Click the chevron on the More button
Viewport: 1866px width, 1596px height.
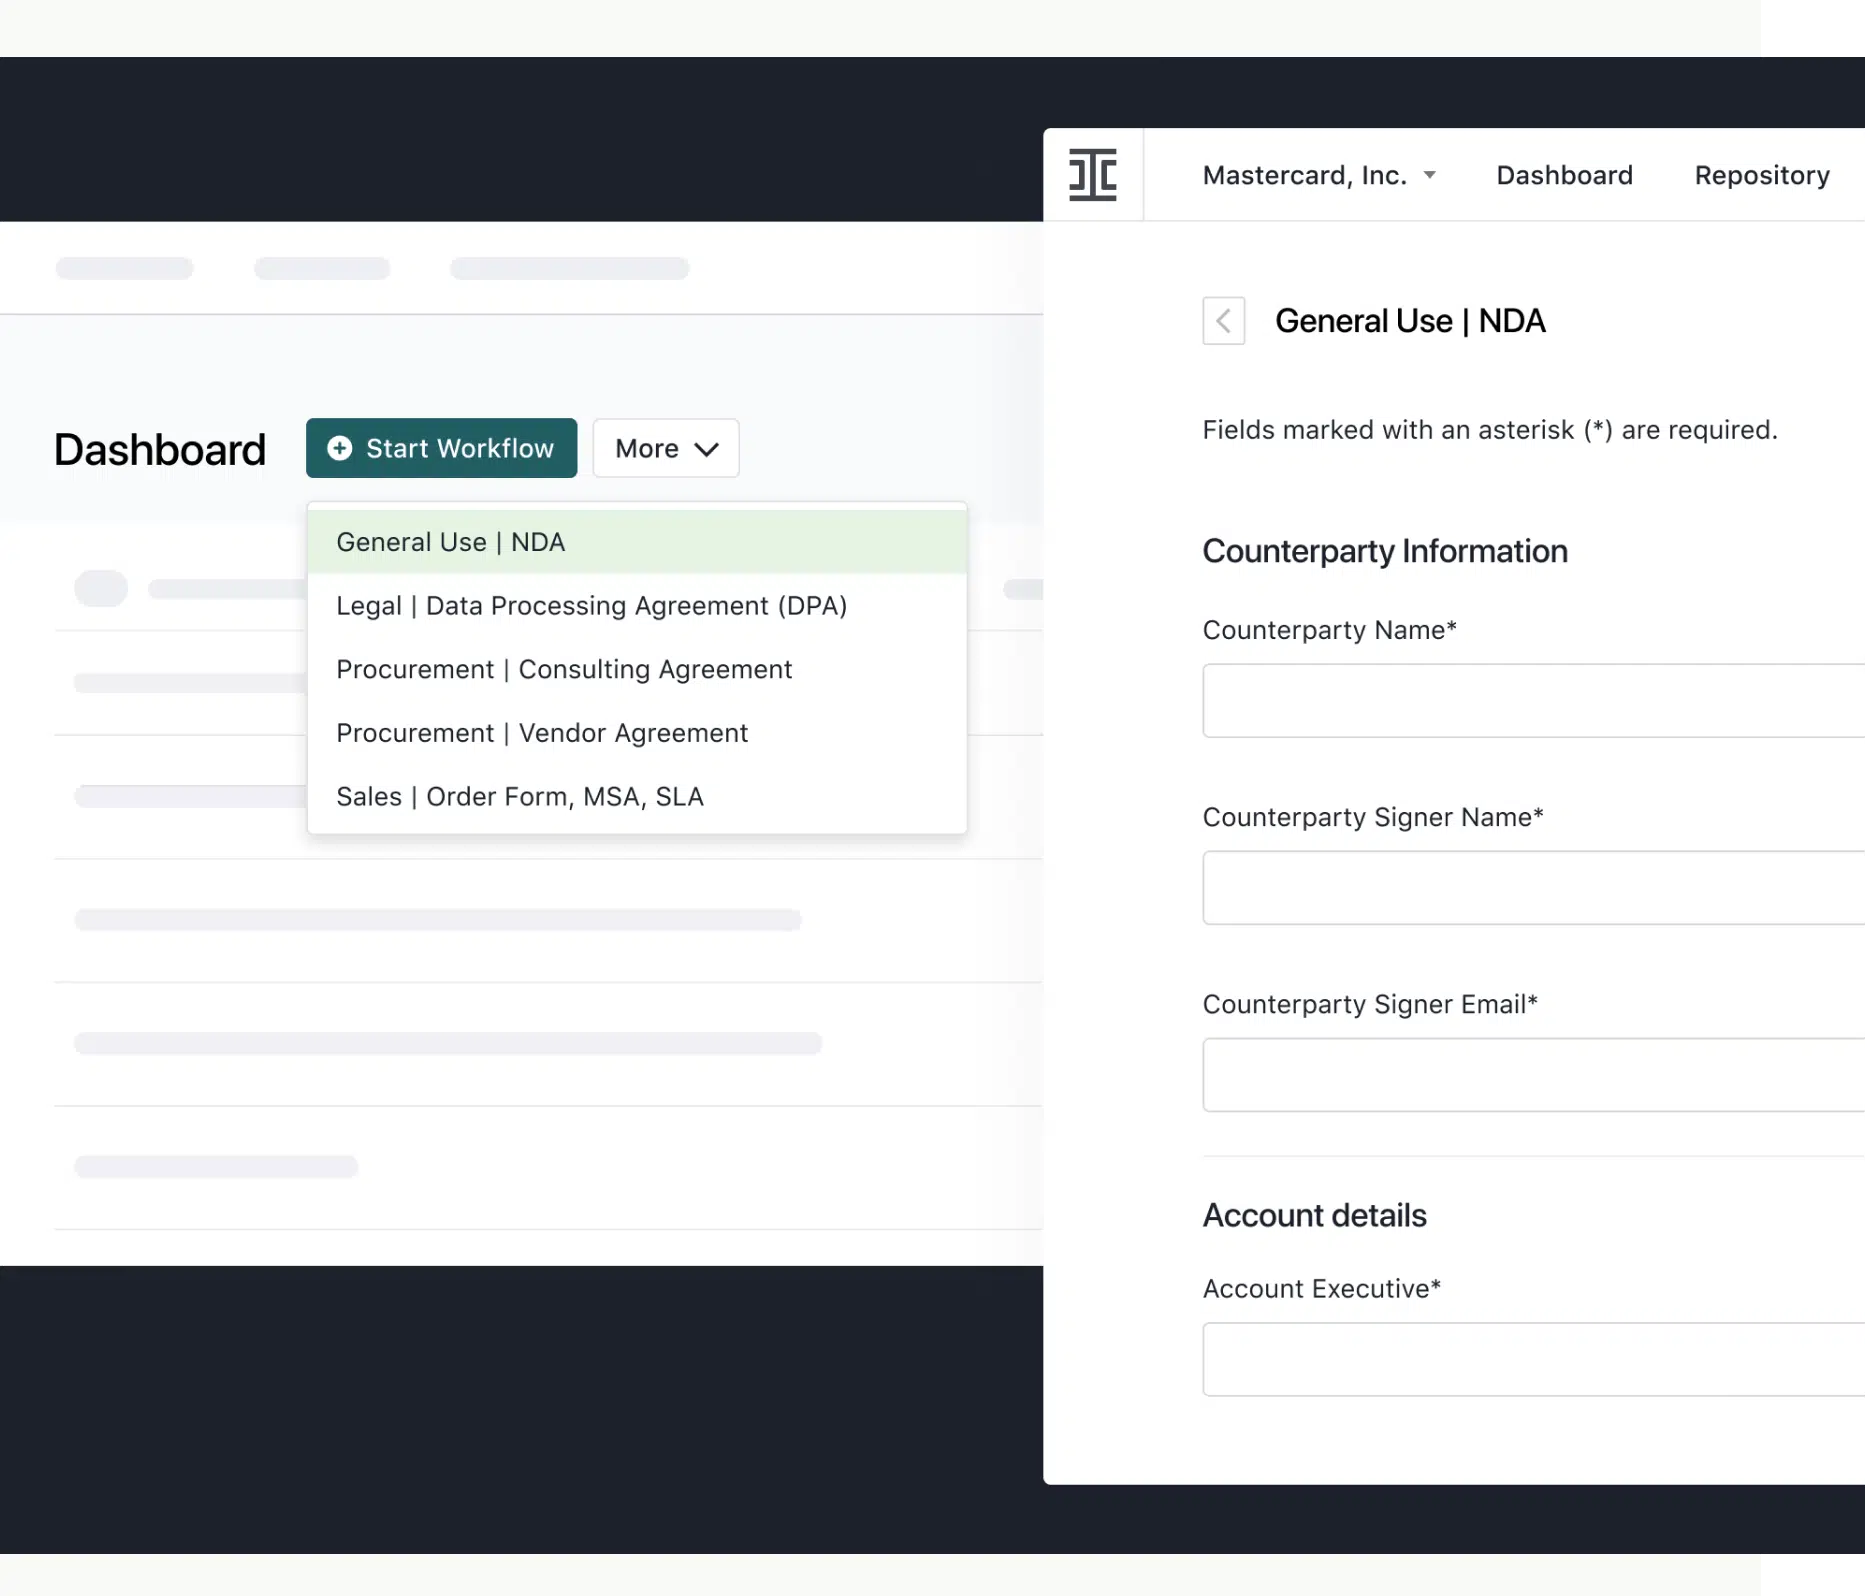[707, 448]
